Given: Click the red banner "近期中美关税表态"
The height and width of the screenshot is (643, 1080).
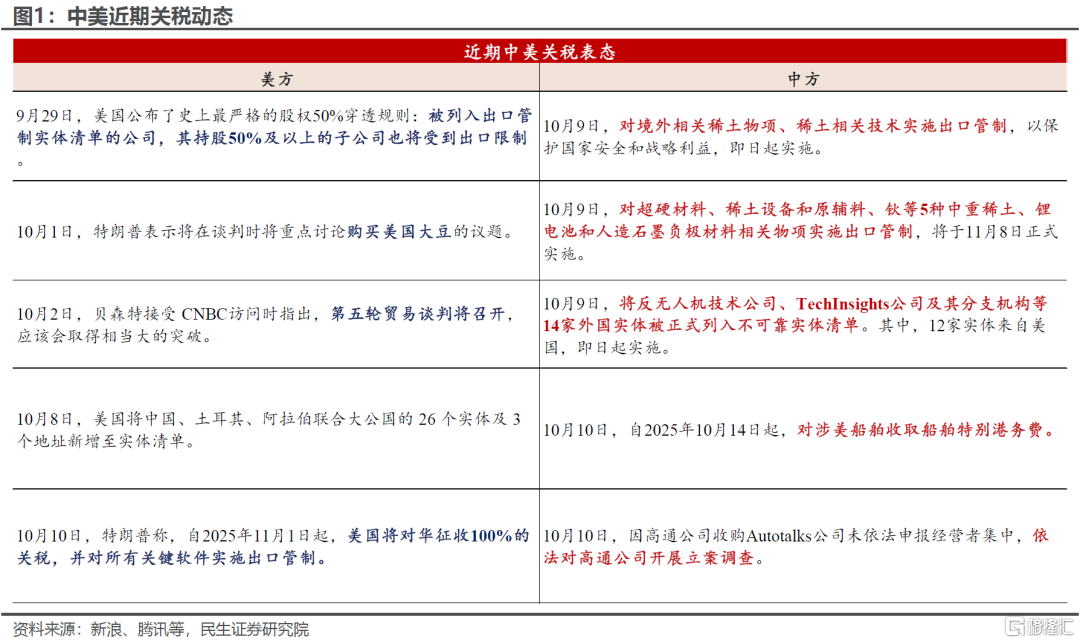Looking at the screenshot, I should click(x=539, y=52).
